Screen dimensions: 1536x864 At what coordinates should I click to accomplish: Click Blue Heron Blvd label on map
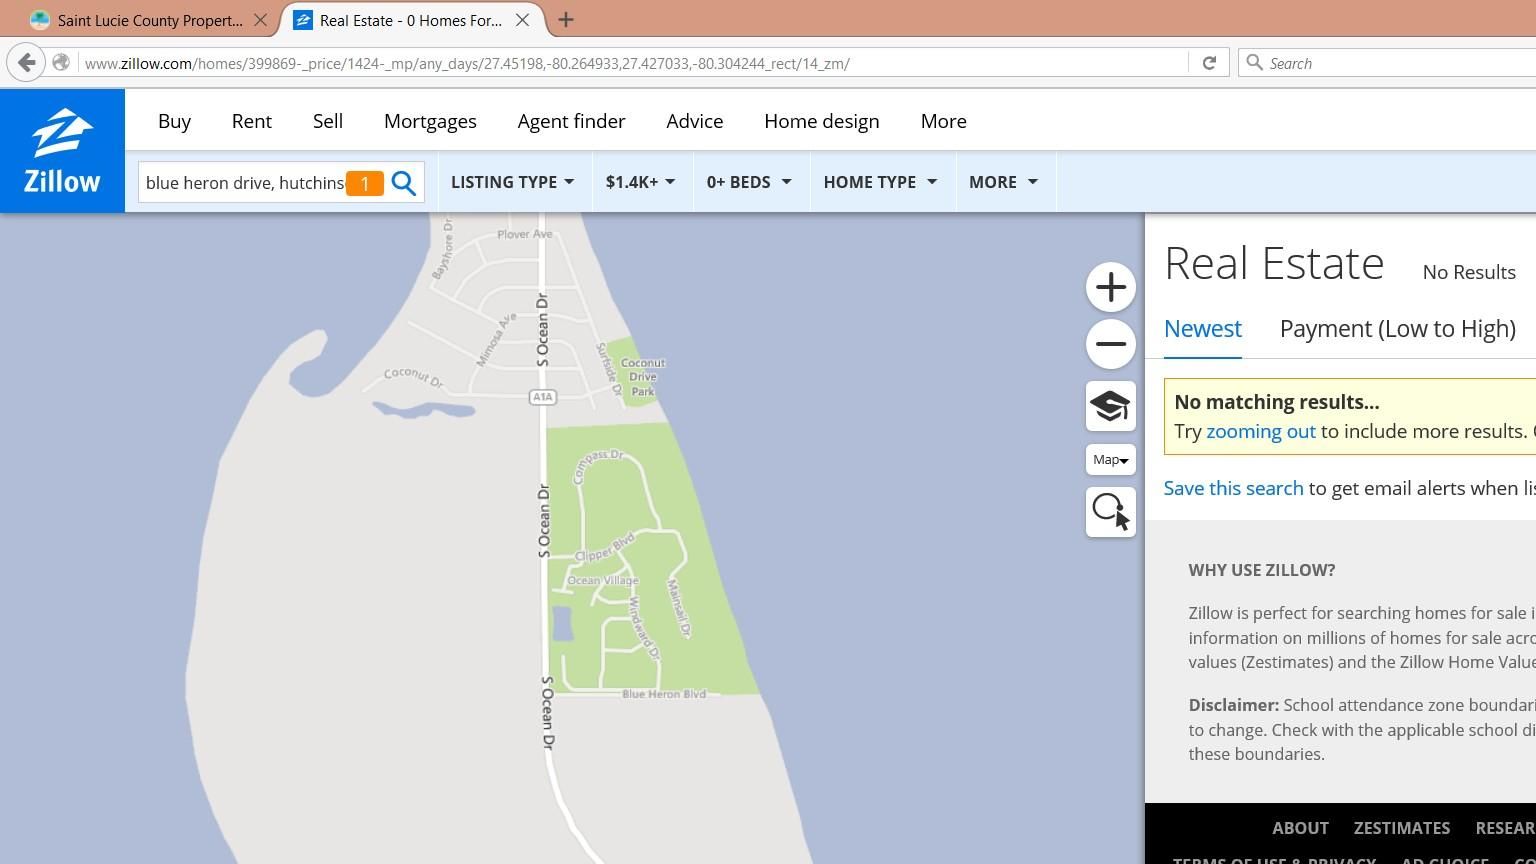[664, 694]
